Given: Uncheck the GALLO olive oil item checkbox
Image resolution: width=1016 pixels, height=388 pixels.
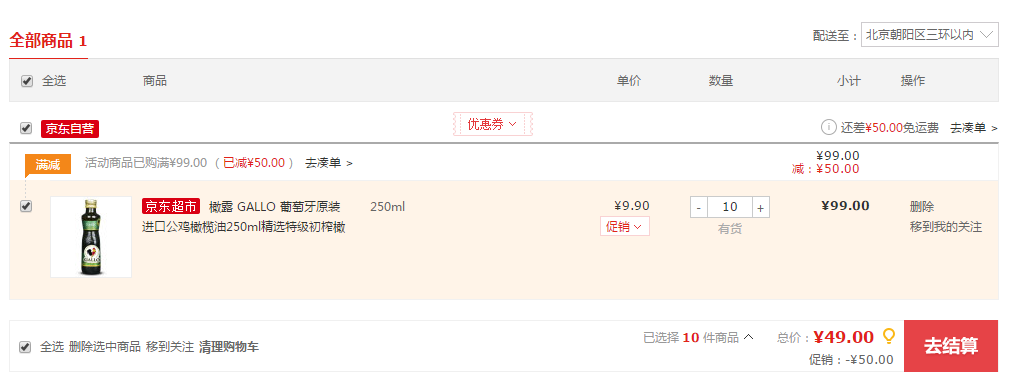Looking at the screenshot, I should pos(26,206).
